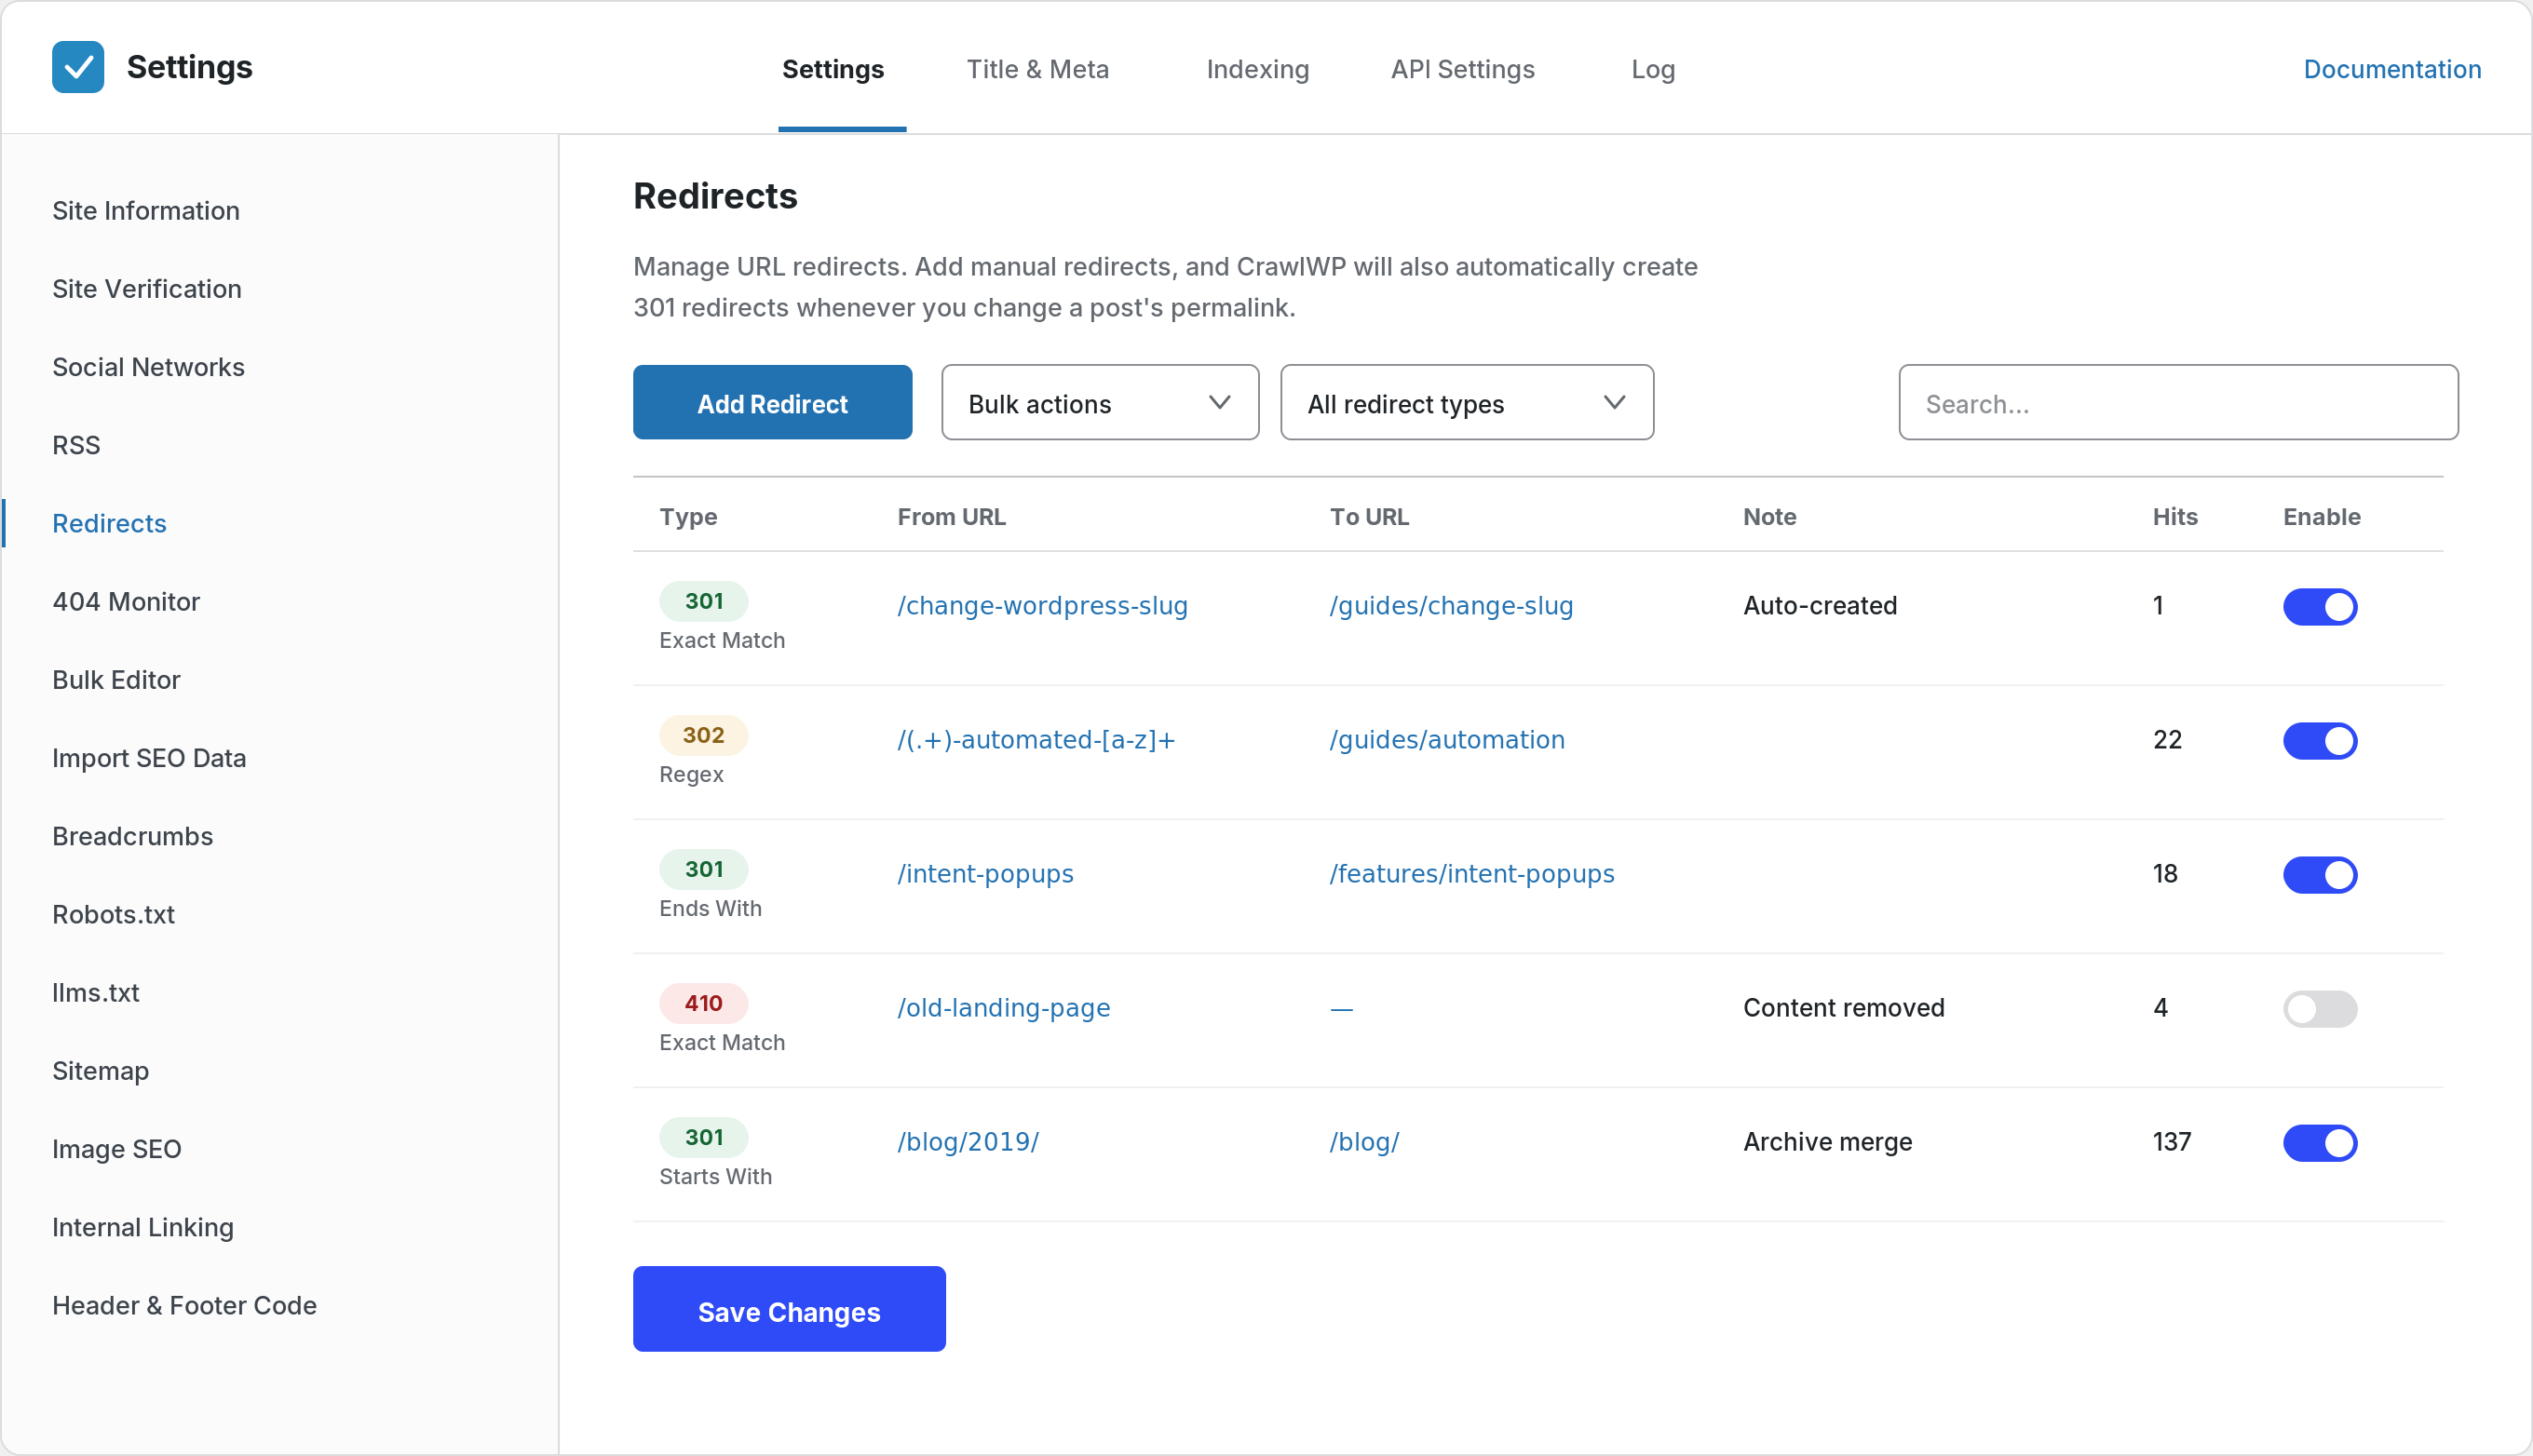The height and width of the screenshot is (1456, 2533).
Task: Expand the All redirect types filter
Action: (x=1467, y=403)
